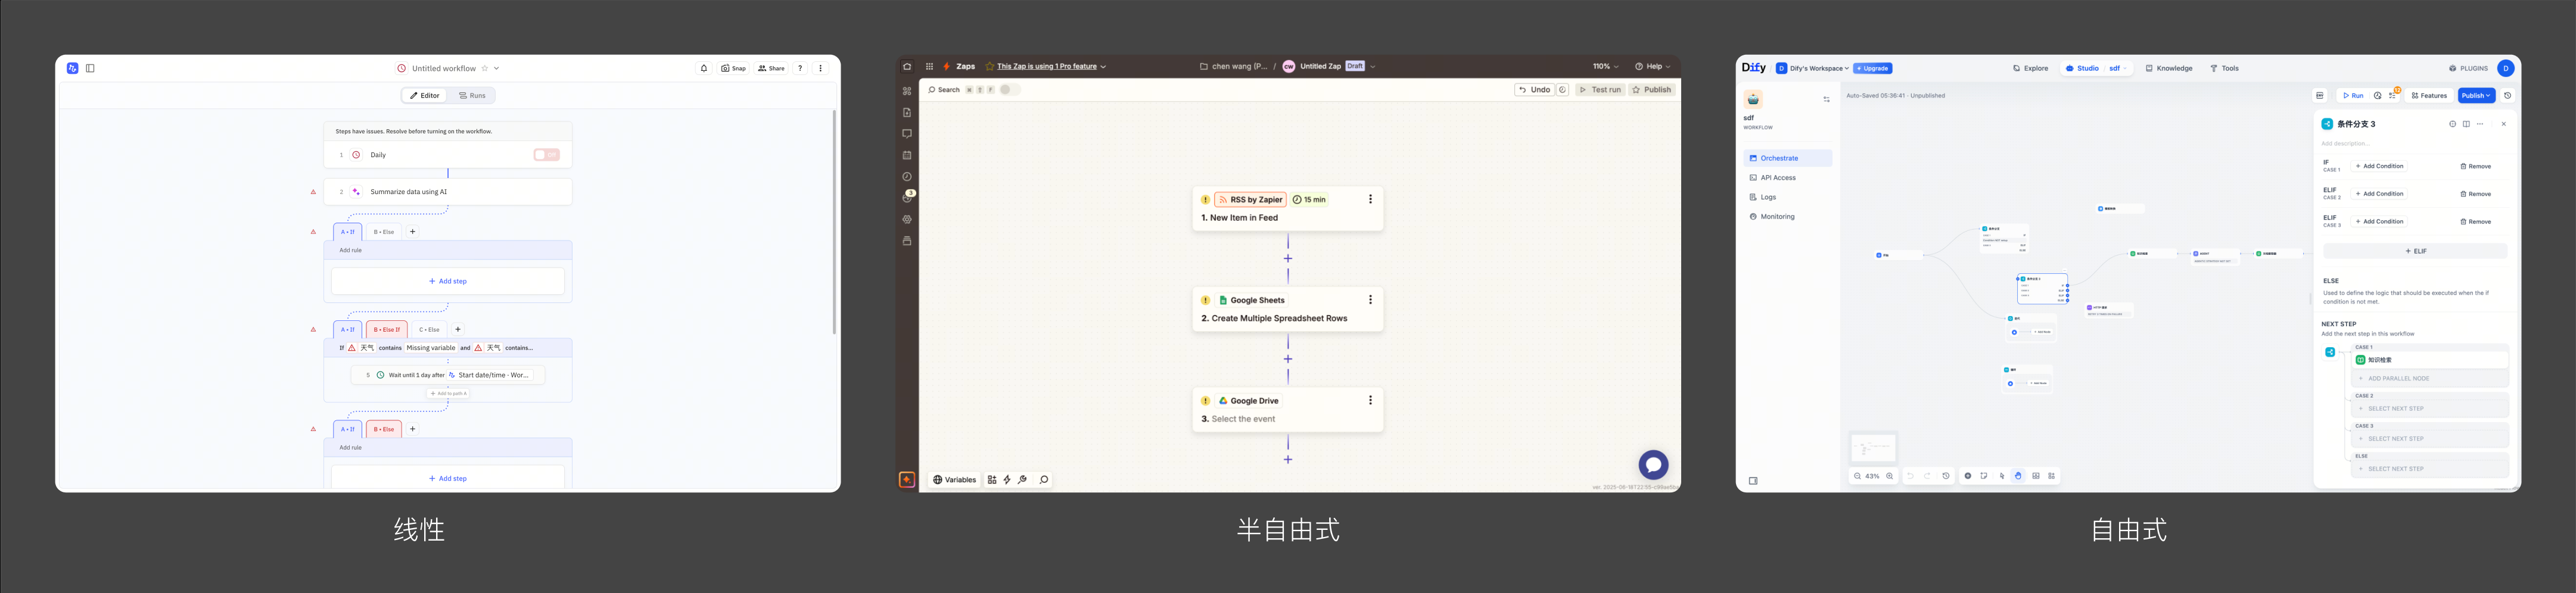Viewport: 2576px width, 593px height.
Task: Open Monitoring in the Dify sidebar
Action: (1788, 216)
